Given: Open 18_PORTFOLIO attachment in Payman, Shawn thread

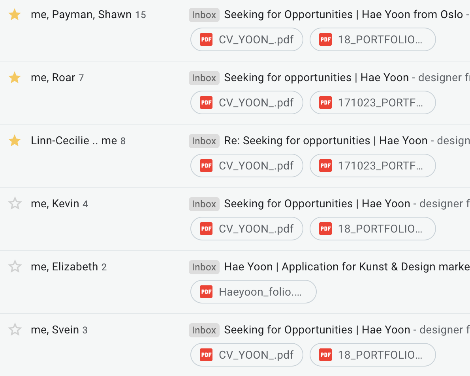Looking at the screenshot, I should pyautogui.click(x=373, y=40).
